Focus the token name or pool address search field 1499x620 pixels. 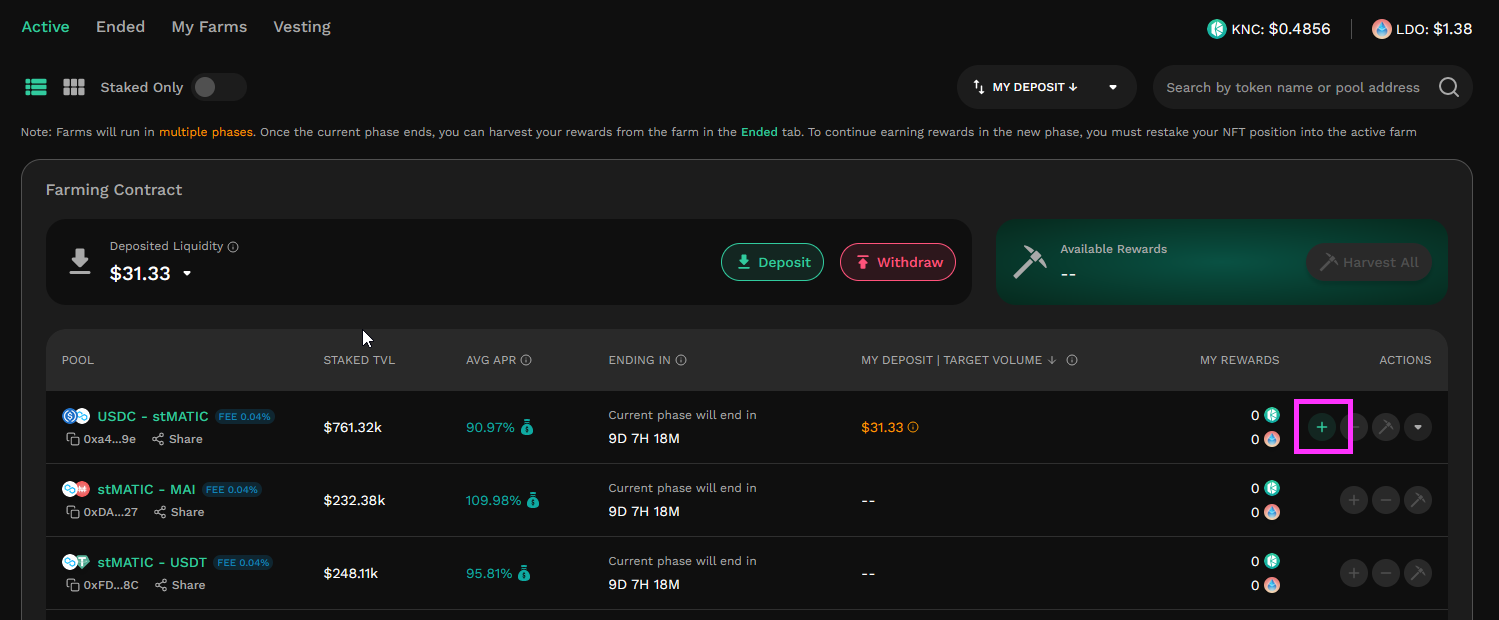point(1293,87)
